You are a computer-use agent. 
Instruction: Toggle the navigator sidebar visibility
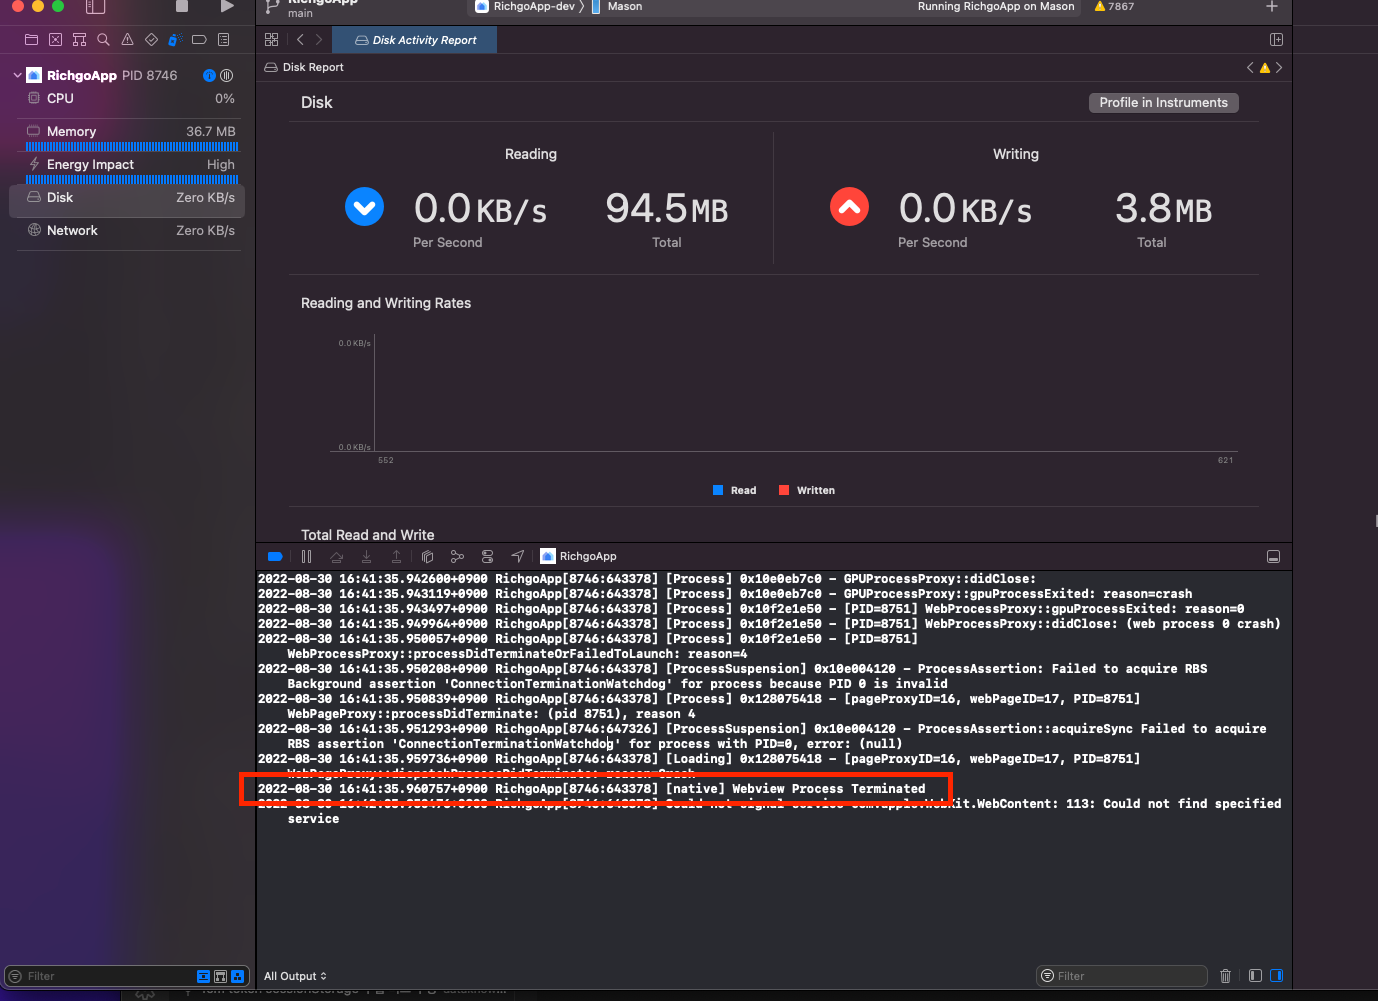95,7
